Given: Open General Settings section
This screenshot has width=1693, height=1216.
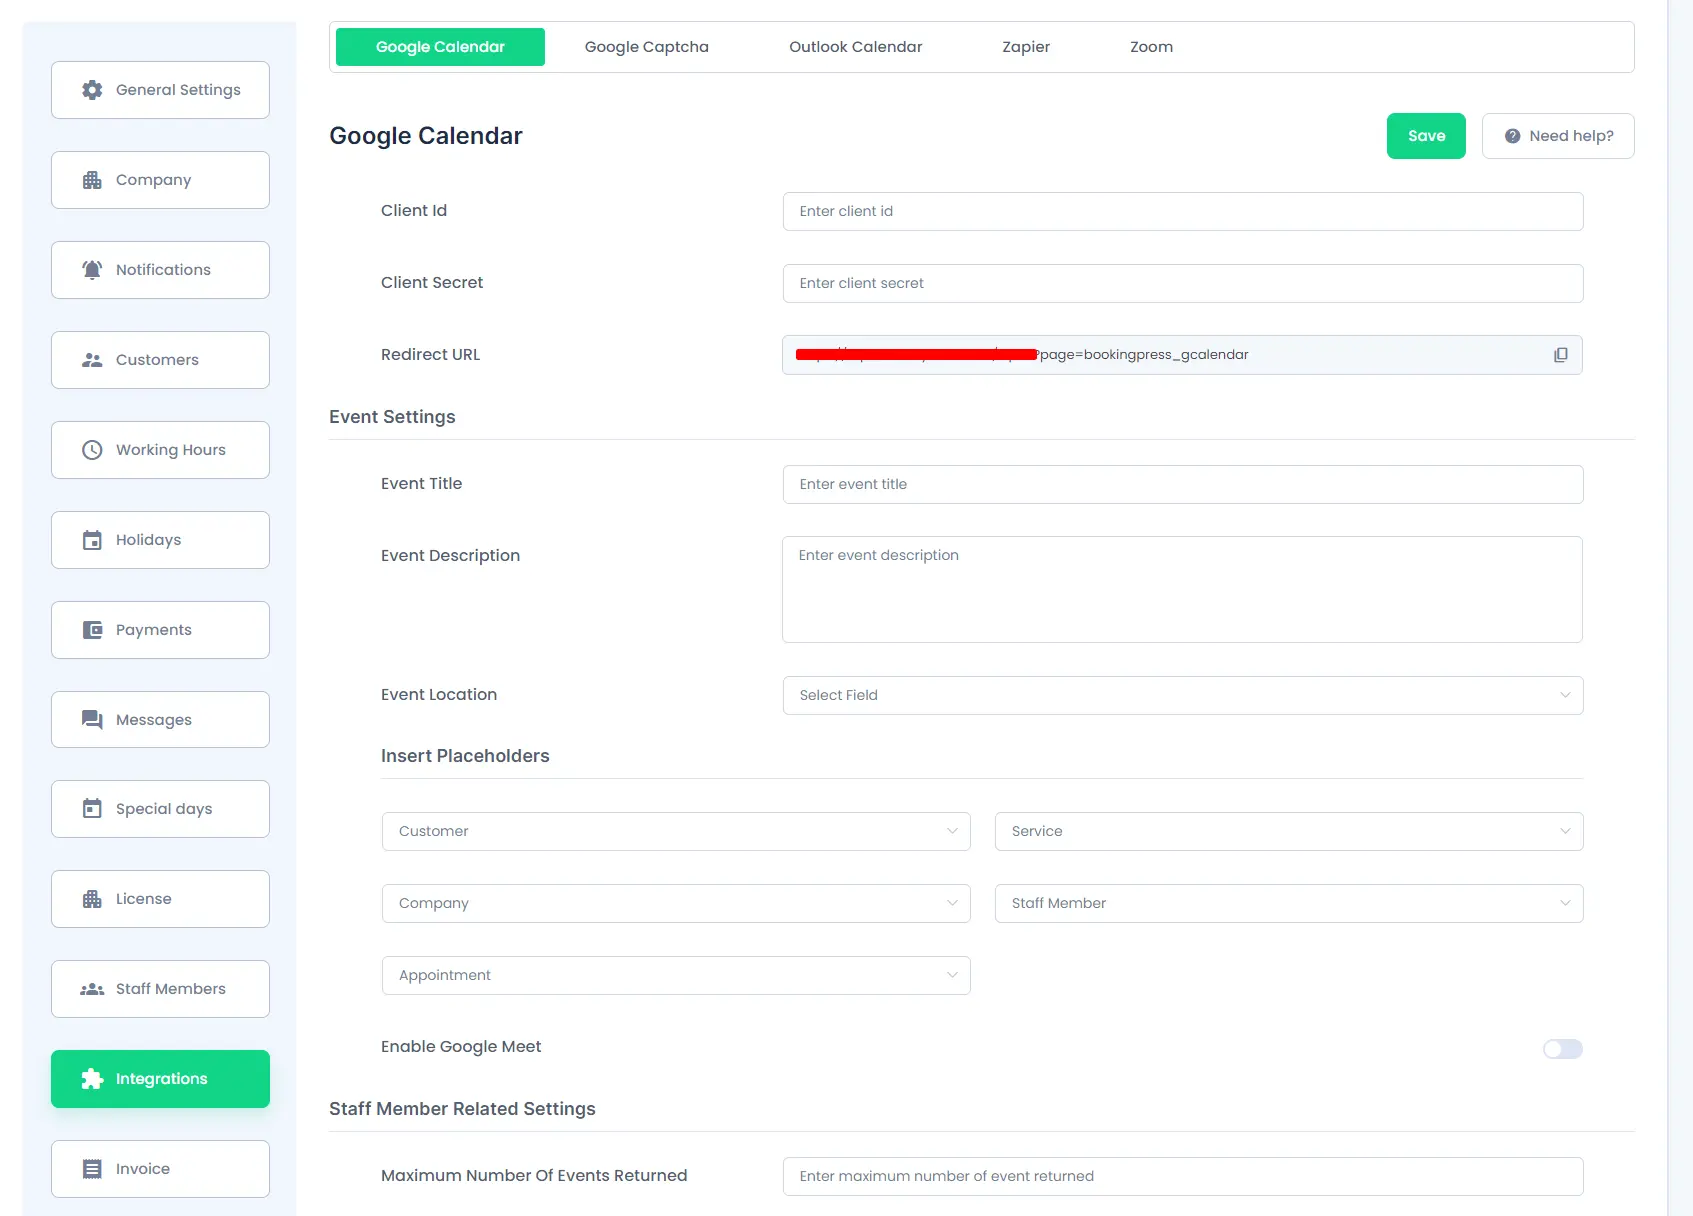Looking at the screenshot, I should [x=160, y=90].
